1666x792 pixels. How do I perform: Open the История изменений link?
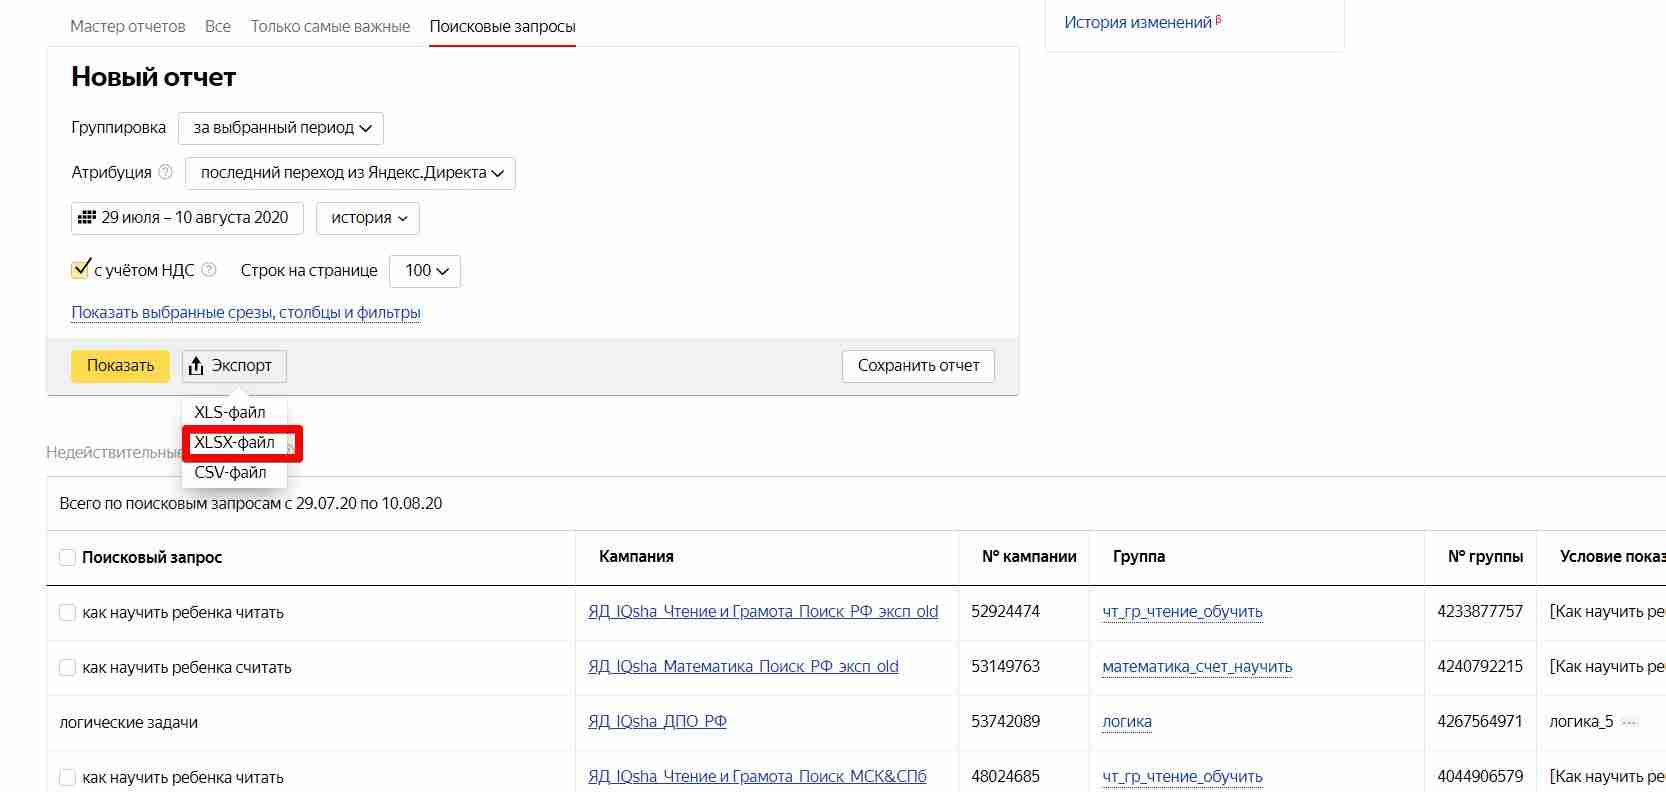point(1137,22)
